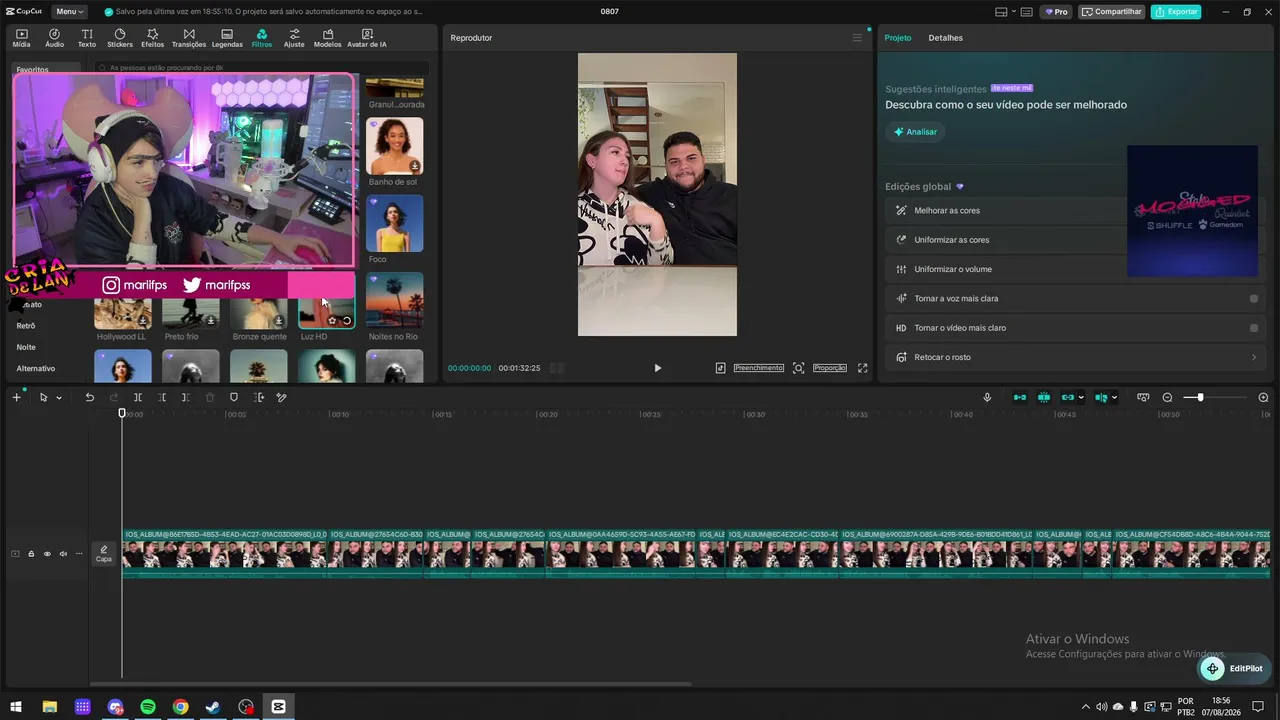
Task: Click the quality icon left of Preenchimento
Action: point(720,368)
